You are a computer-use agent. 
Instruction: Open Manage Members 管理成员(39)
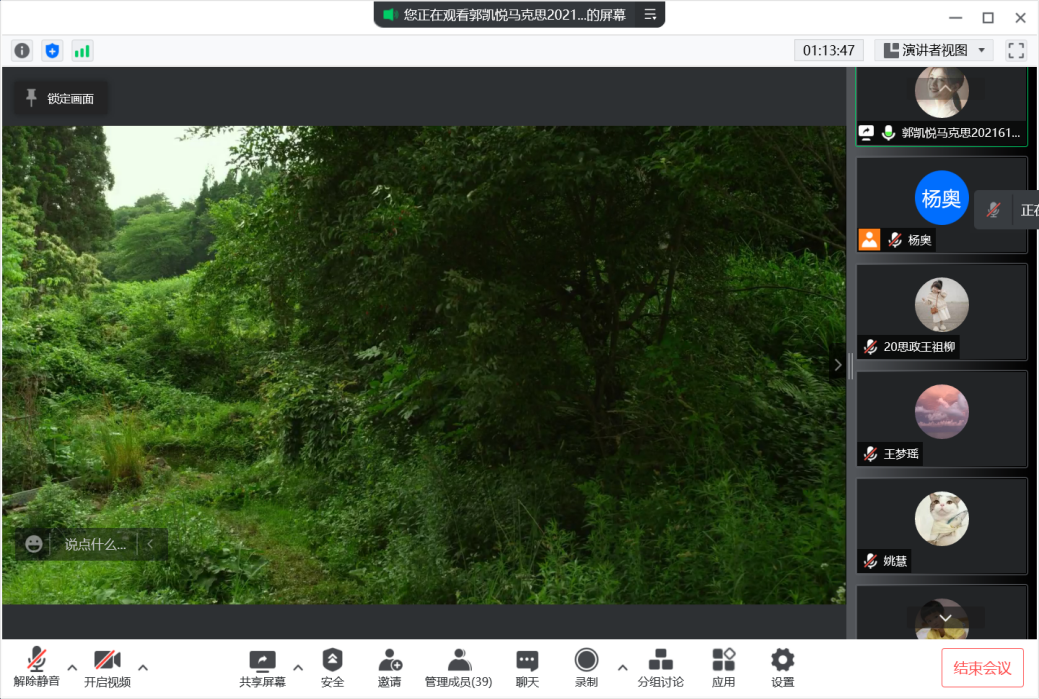458,667
